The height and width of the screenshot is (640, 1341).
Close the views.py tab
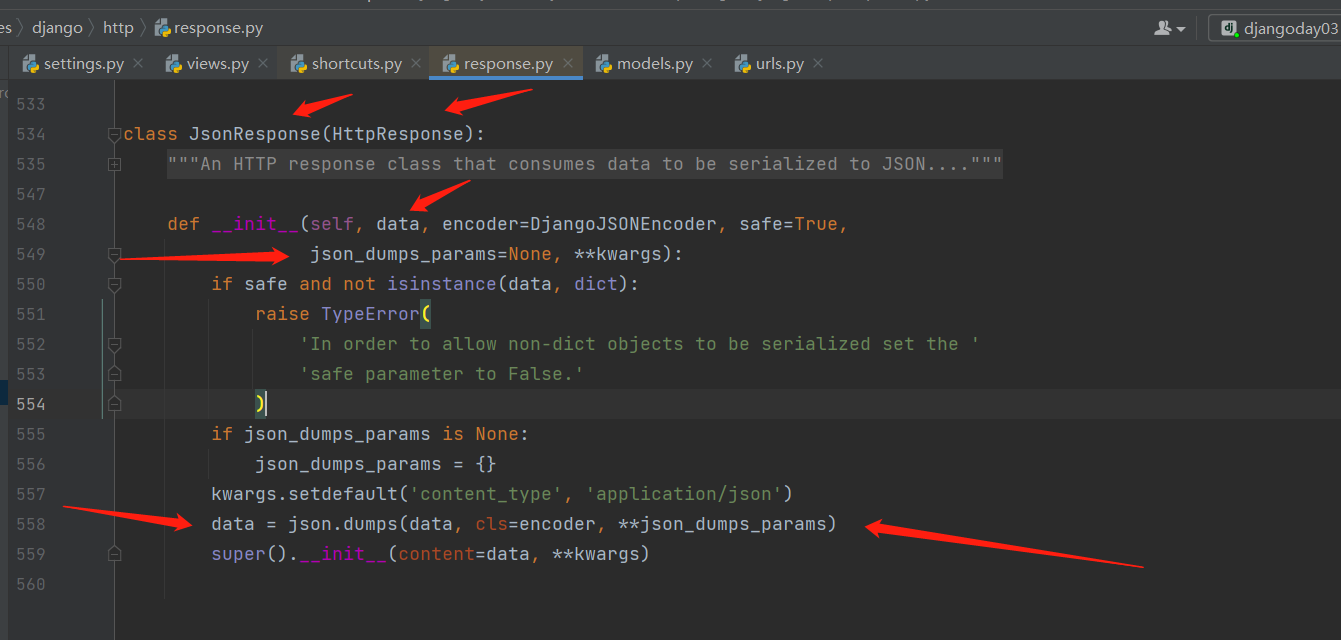click(x=263, y=63)
